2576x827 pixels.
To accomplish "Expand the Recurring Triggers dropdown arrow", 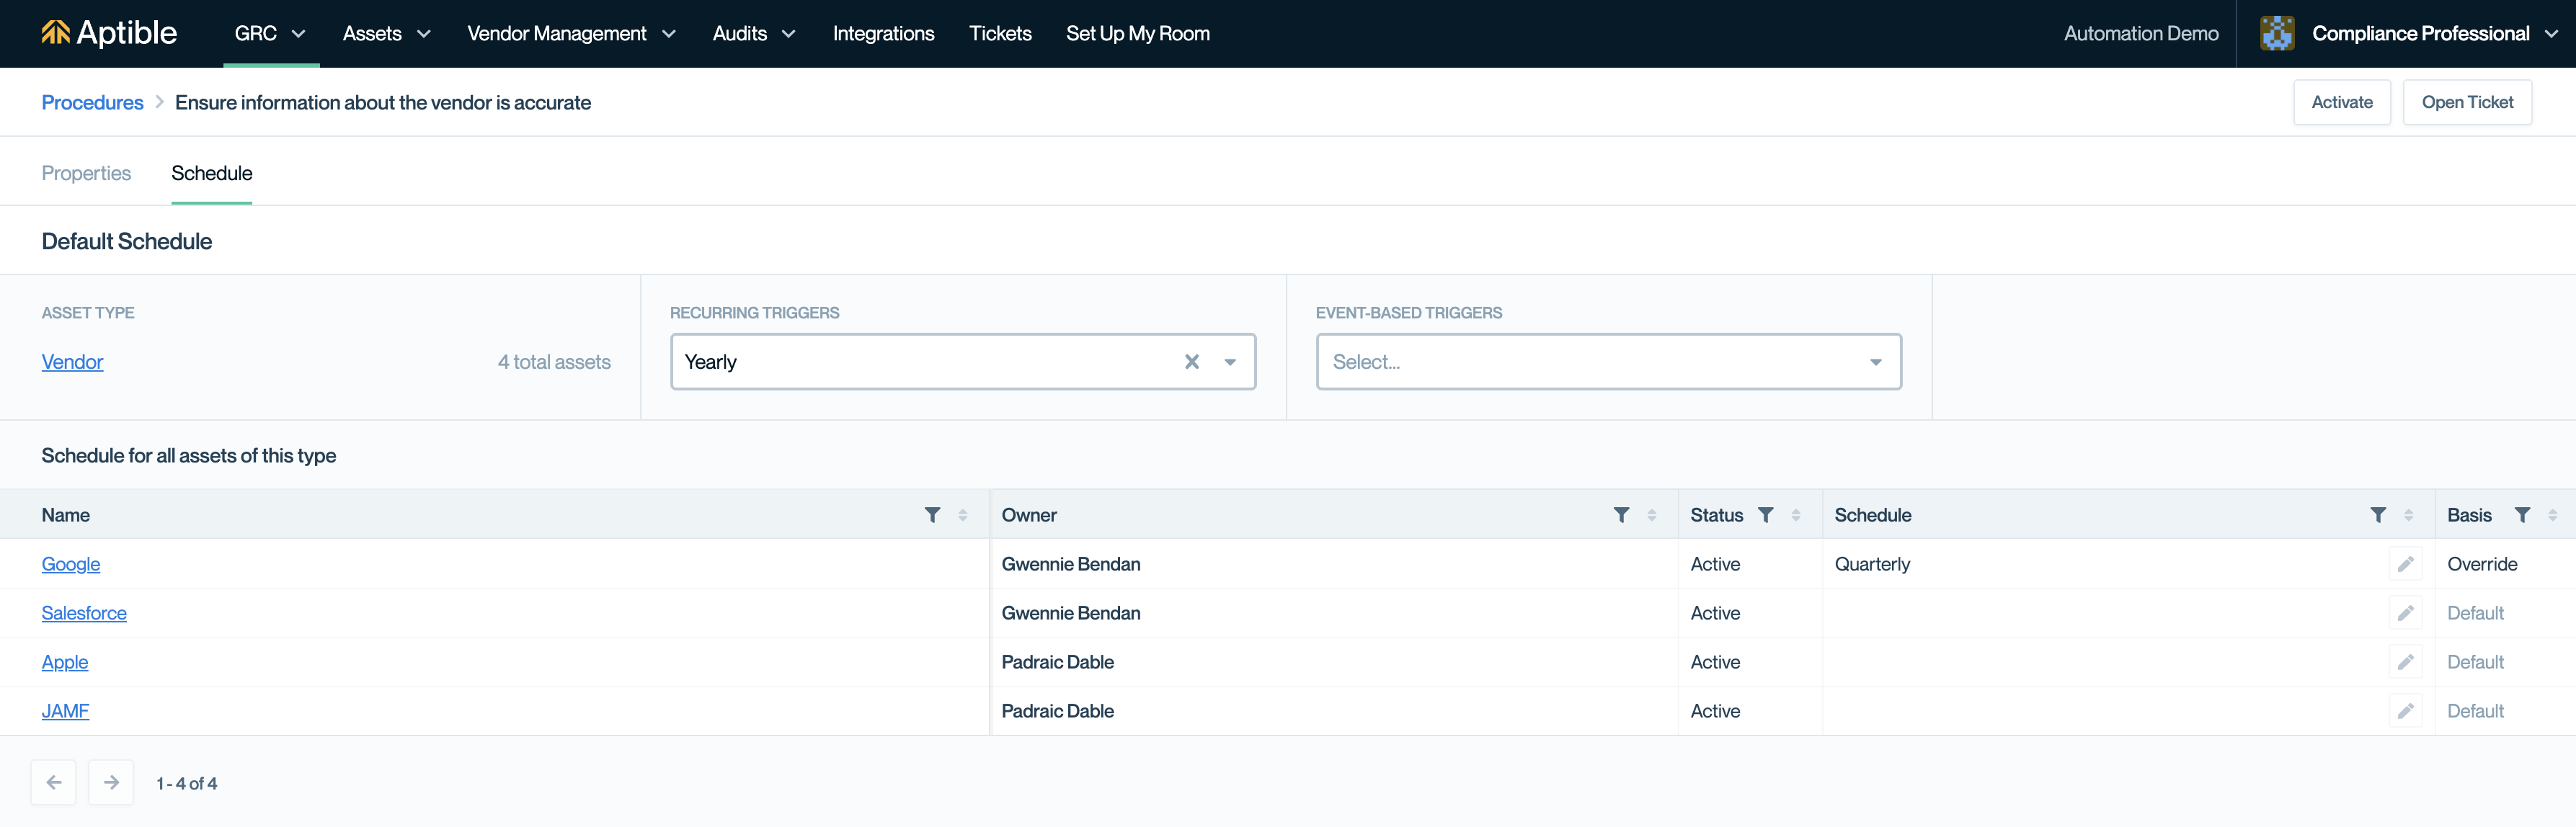I will pos(1230,362).
